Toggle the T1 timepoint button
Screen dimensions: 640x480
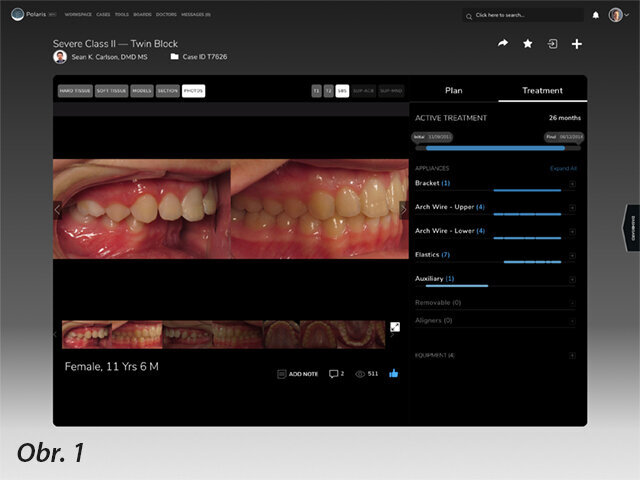316,91
